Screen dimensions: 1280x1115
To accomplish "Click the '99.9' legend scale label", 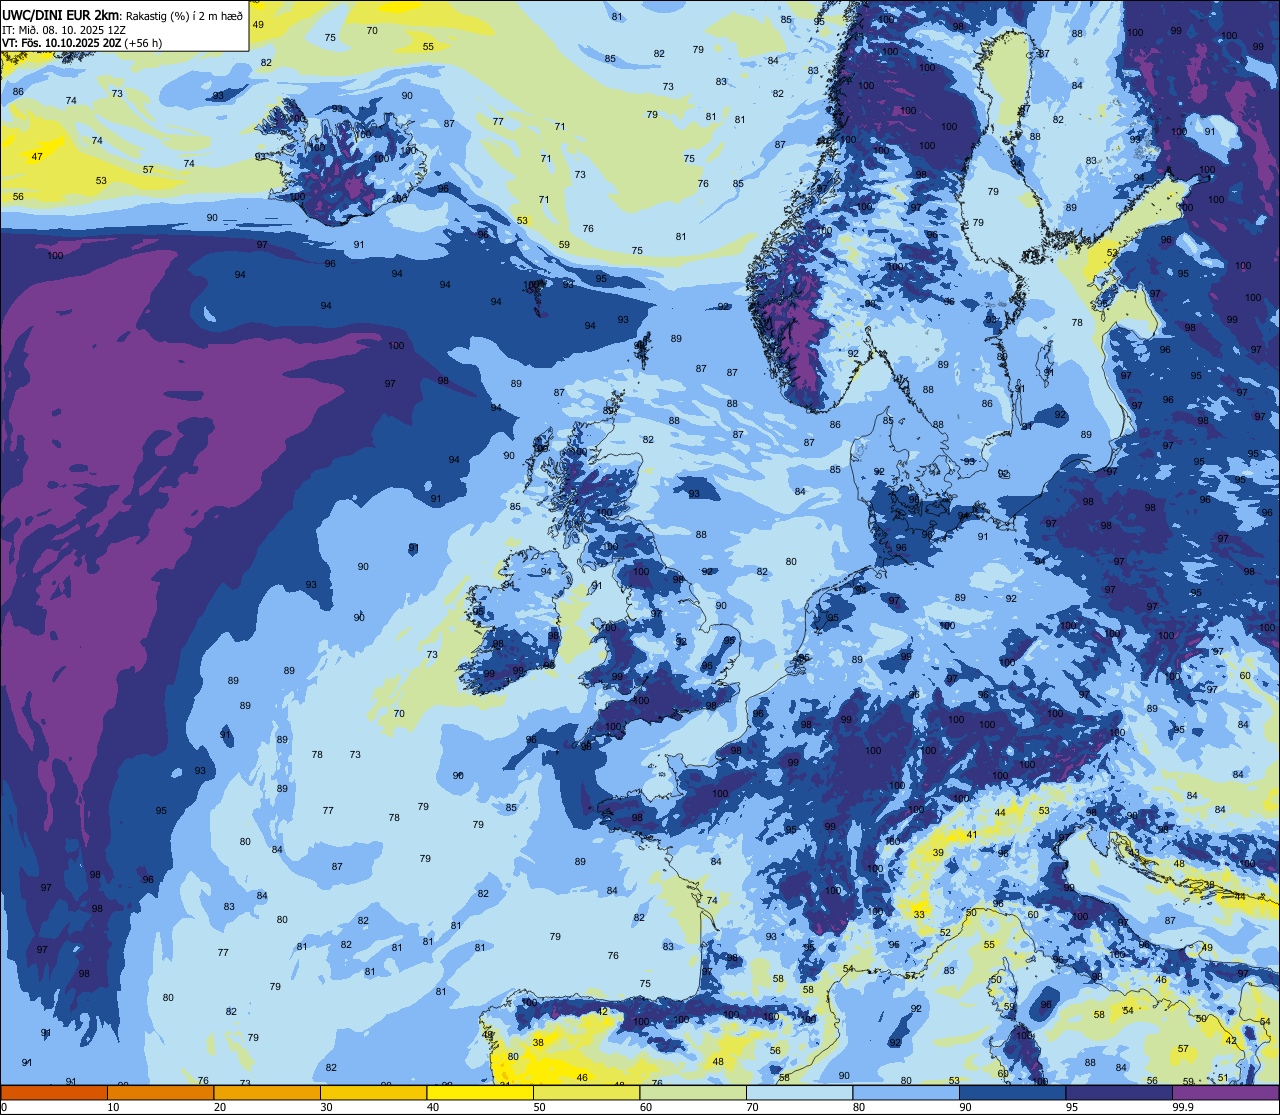I will pyautogui.click(x=1184, y=1107).
